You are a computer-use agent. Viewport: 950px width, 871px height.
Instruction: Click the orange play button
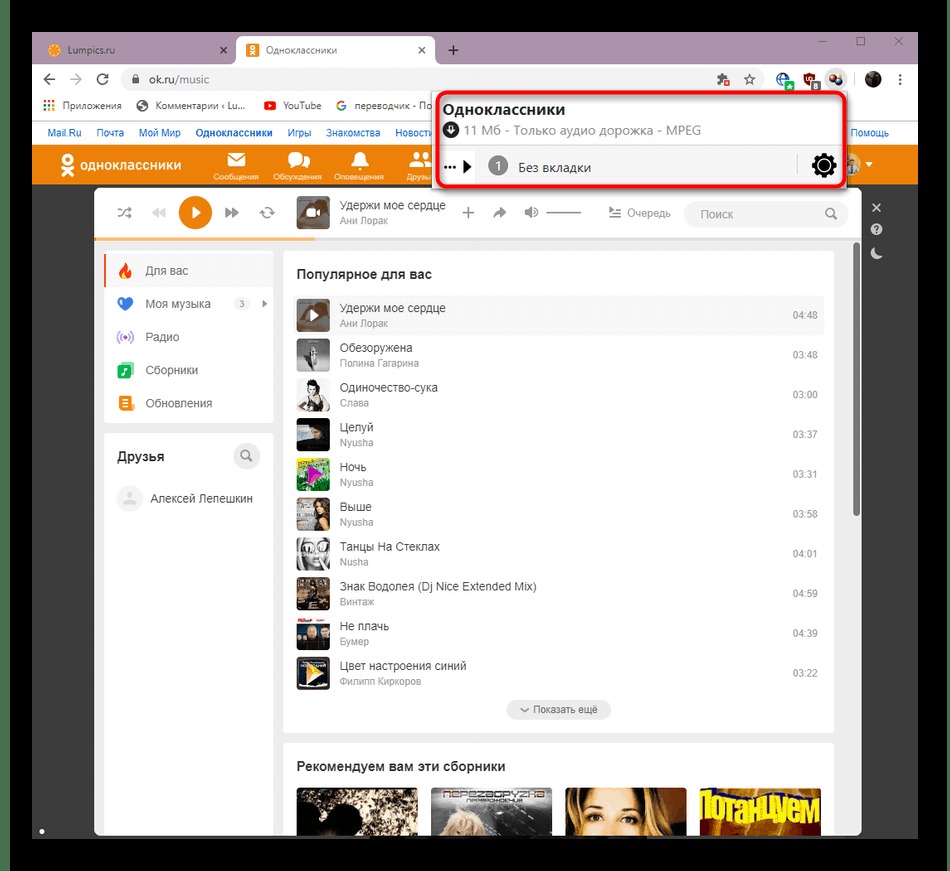tap(195, 213)
